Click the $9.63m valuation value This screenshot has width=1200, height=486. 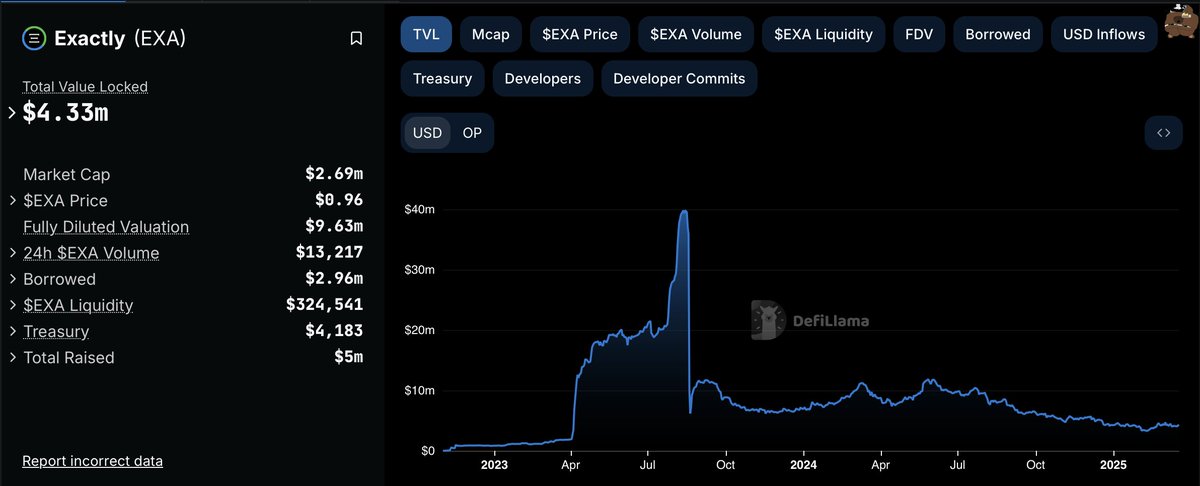click(x=334, y=227)
